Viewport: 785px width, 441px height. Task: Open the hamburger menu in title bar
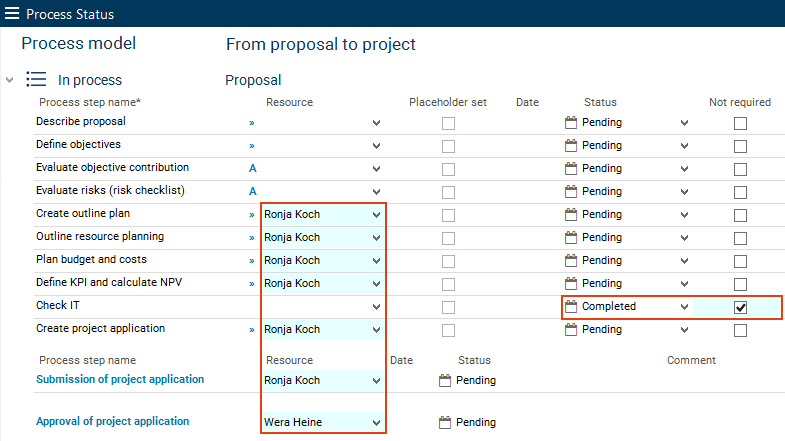pyautogui.click(x=12, y=14)
